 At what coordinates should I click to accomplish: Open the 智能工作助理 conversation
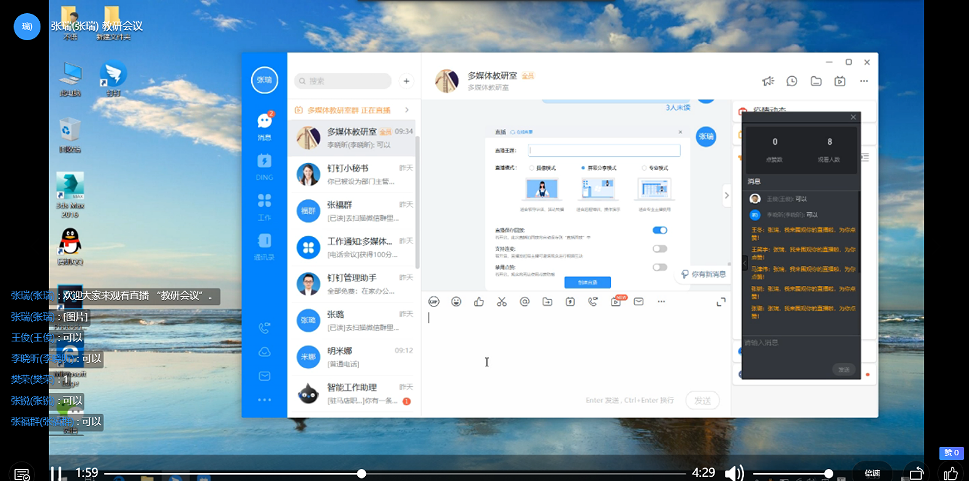(352, 393)
